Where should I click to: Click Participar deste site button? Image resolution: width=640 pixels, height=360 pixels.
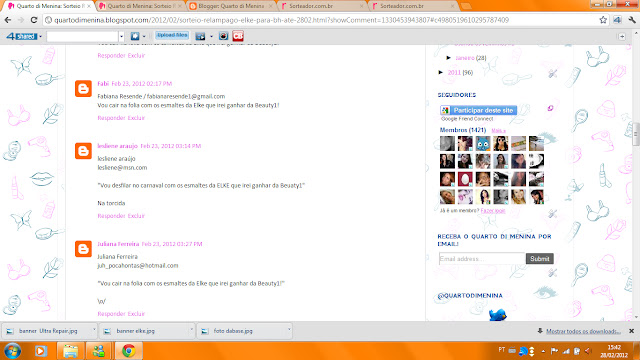[478, 110]
